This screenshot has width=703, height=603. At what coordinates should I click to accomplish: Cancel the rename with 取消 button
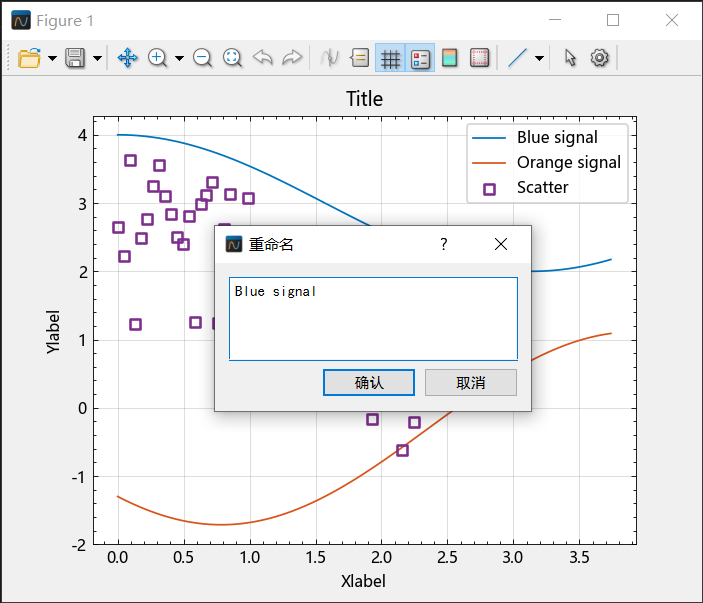tap(471, 382)
